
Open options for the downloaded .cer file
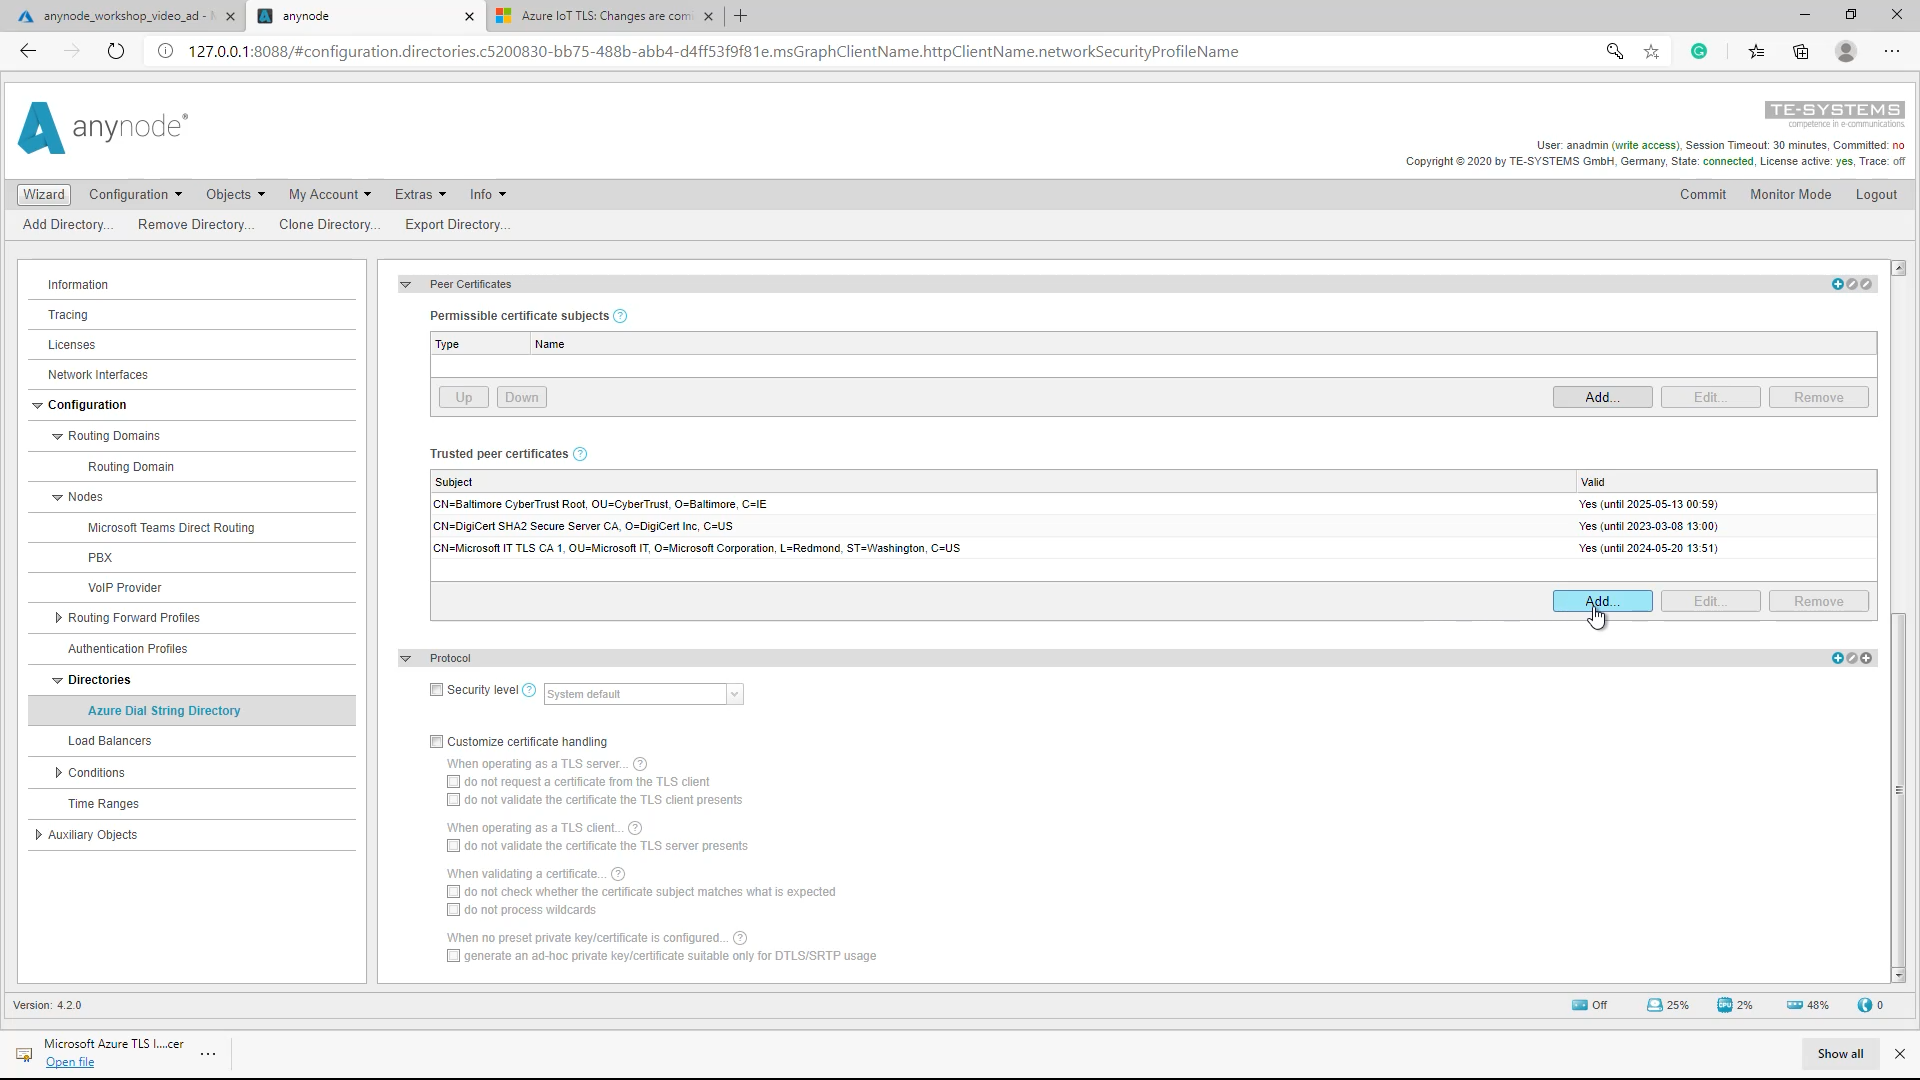coord(208,1054)
